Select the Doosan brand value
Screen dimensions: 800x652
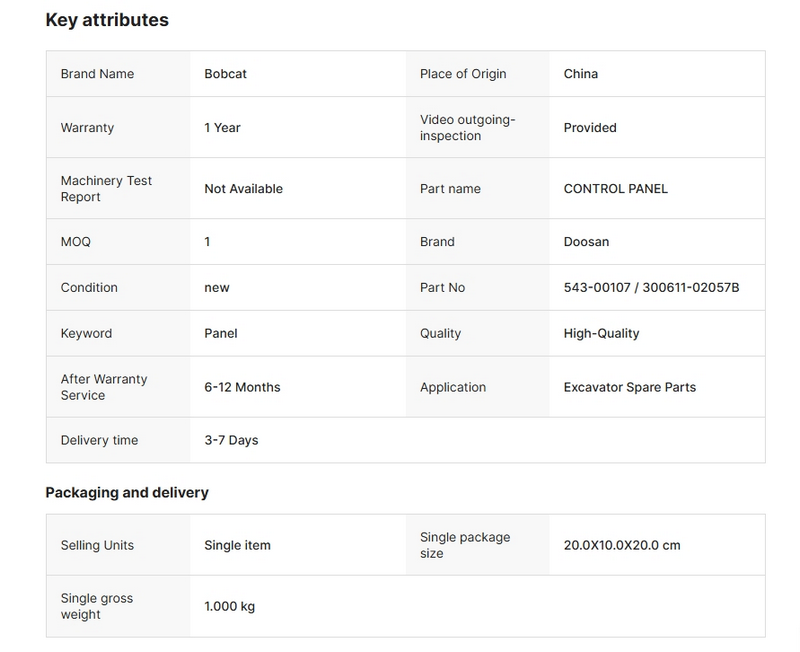587,242
